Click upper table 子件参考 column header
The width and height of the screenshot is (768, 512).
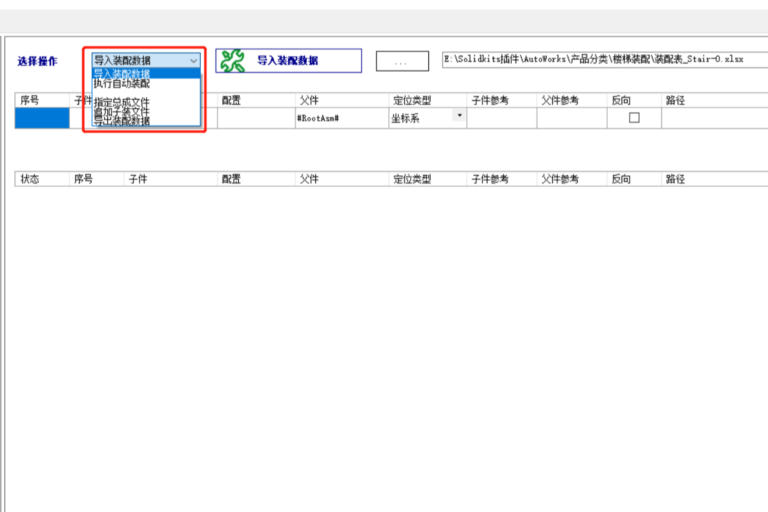coord(502,100)
